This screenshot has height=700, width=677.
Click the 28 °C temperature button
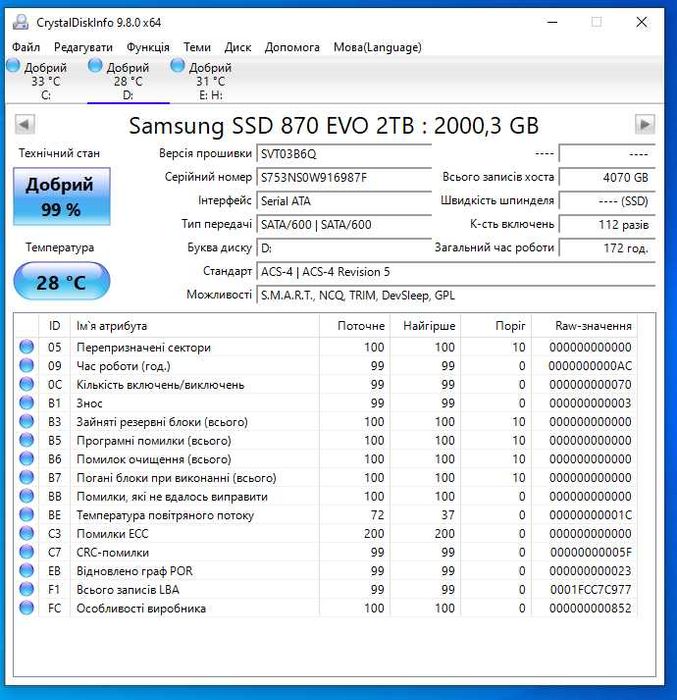pos(62,281)
